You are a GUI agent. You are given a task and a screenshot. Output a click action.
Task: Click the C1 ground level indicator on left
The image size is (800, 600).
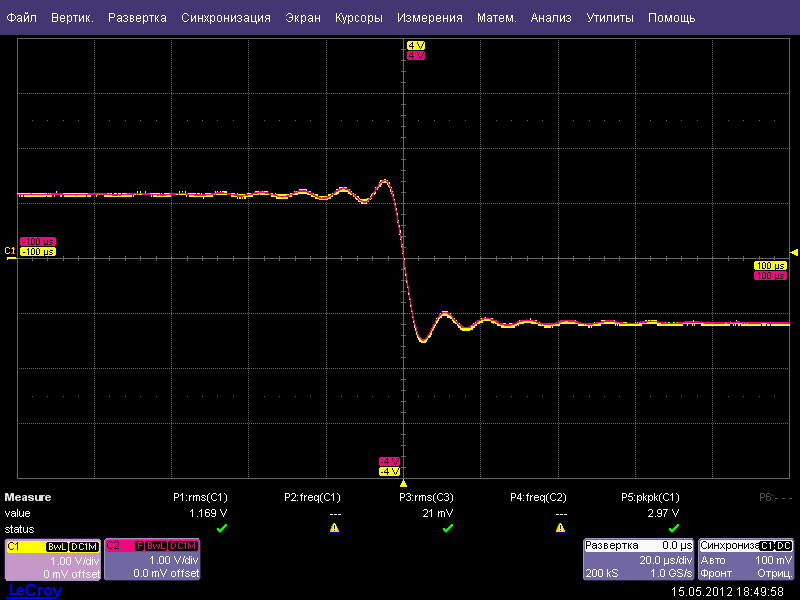coord(11,251)
